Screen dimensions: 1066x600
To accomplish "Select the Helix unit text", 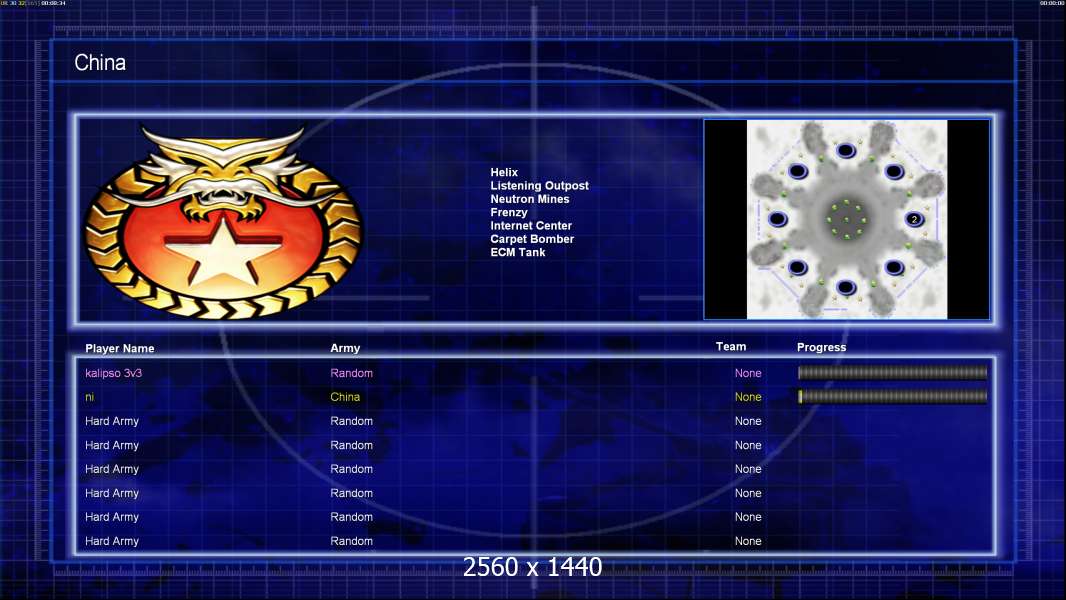I will [x=504, y=173].
